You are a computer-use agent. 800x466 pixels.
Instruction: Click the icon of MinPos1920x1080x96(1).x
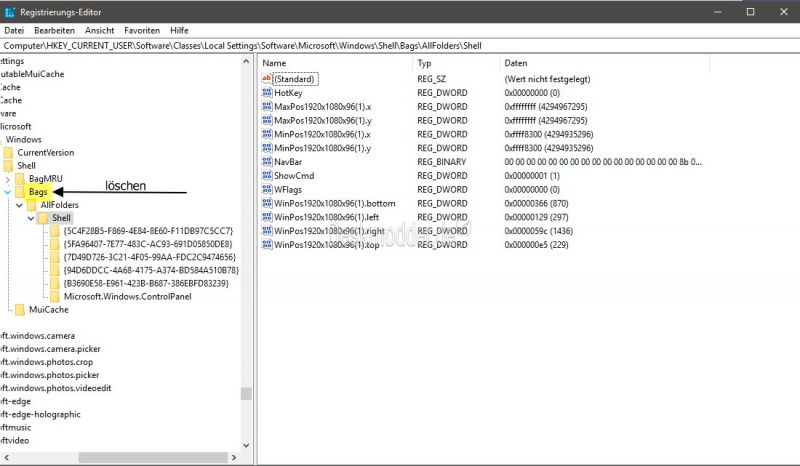[266, 134]
